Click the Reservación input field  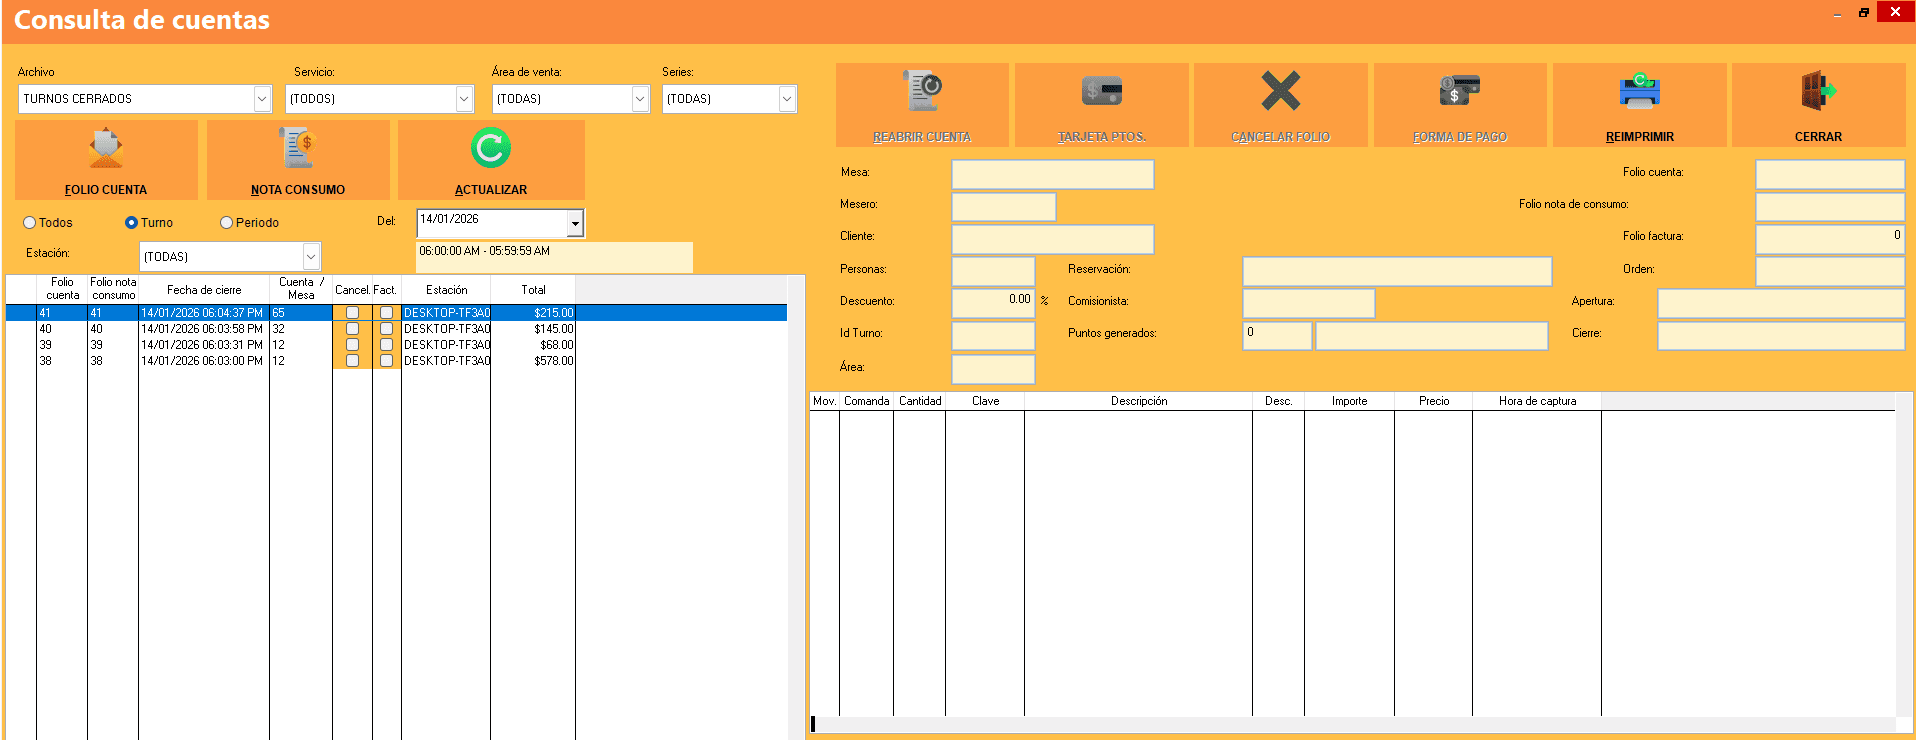pos(1397,271)
